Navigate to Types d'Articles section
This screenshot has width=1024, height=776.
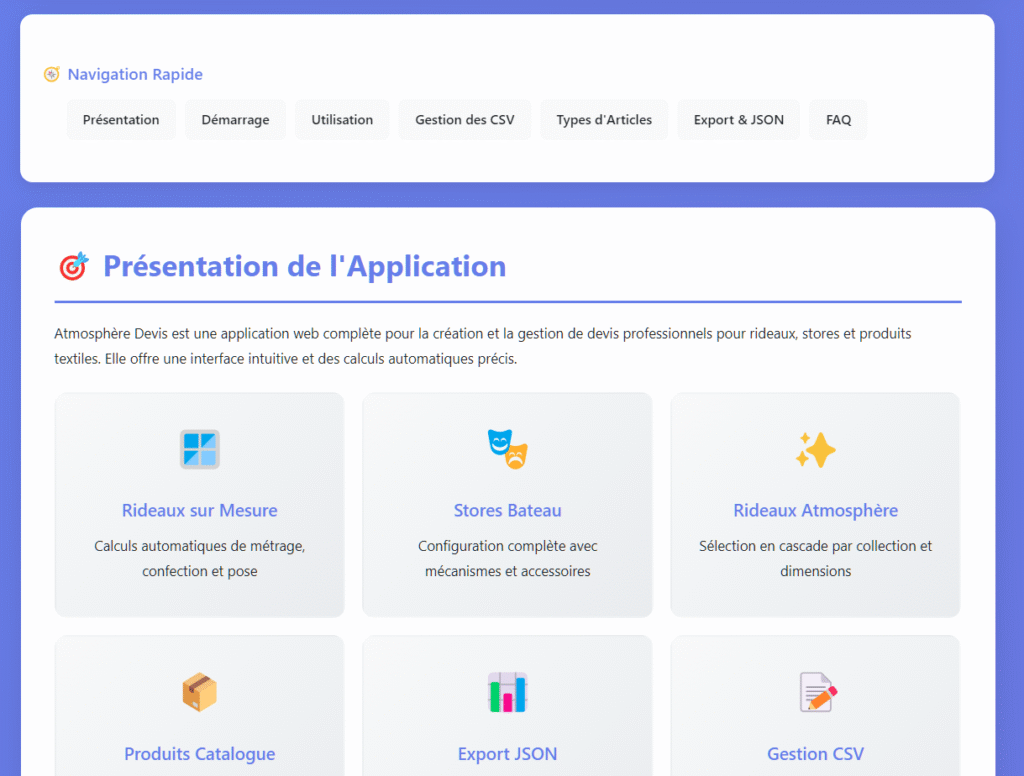[604, 120]
